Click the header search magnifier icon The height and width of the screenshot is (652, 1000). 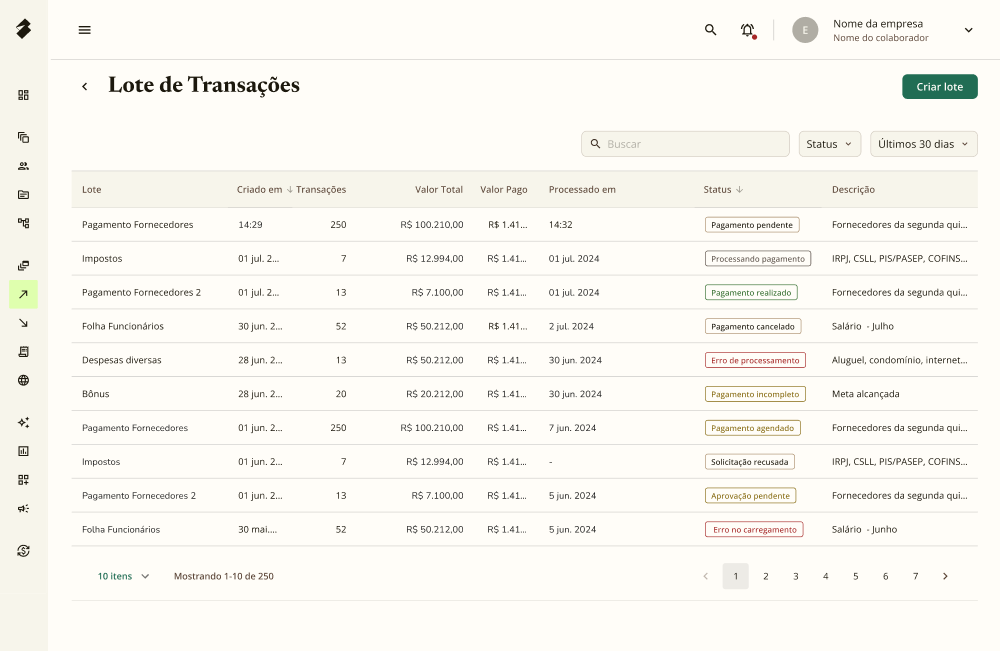(710, 30)
